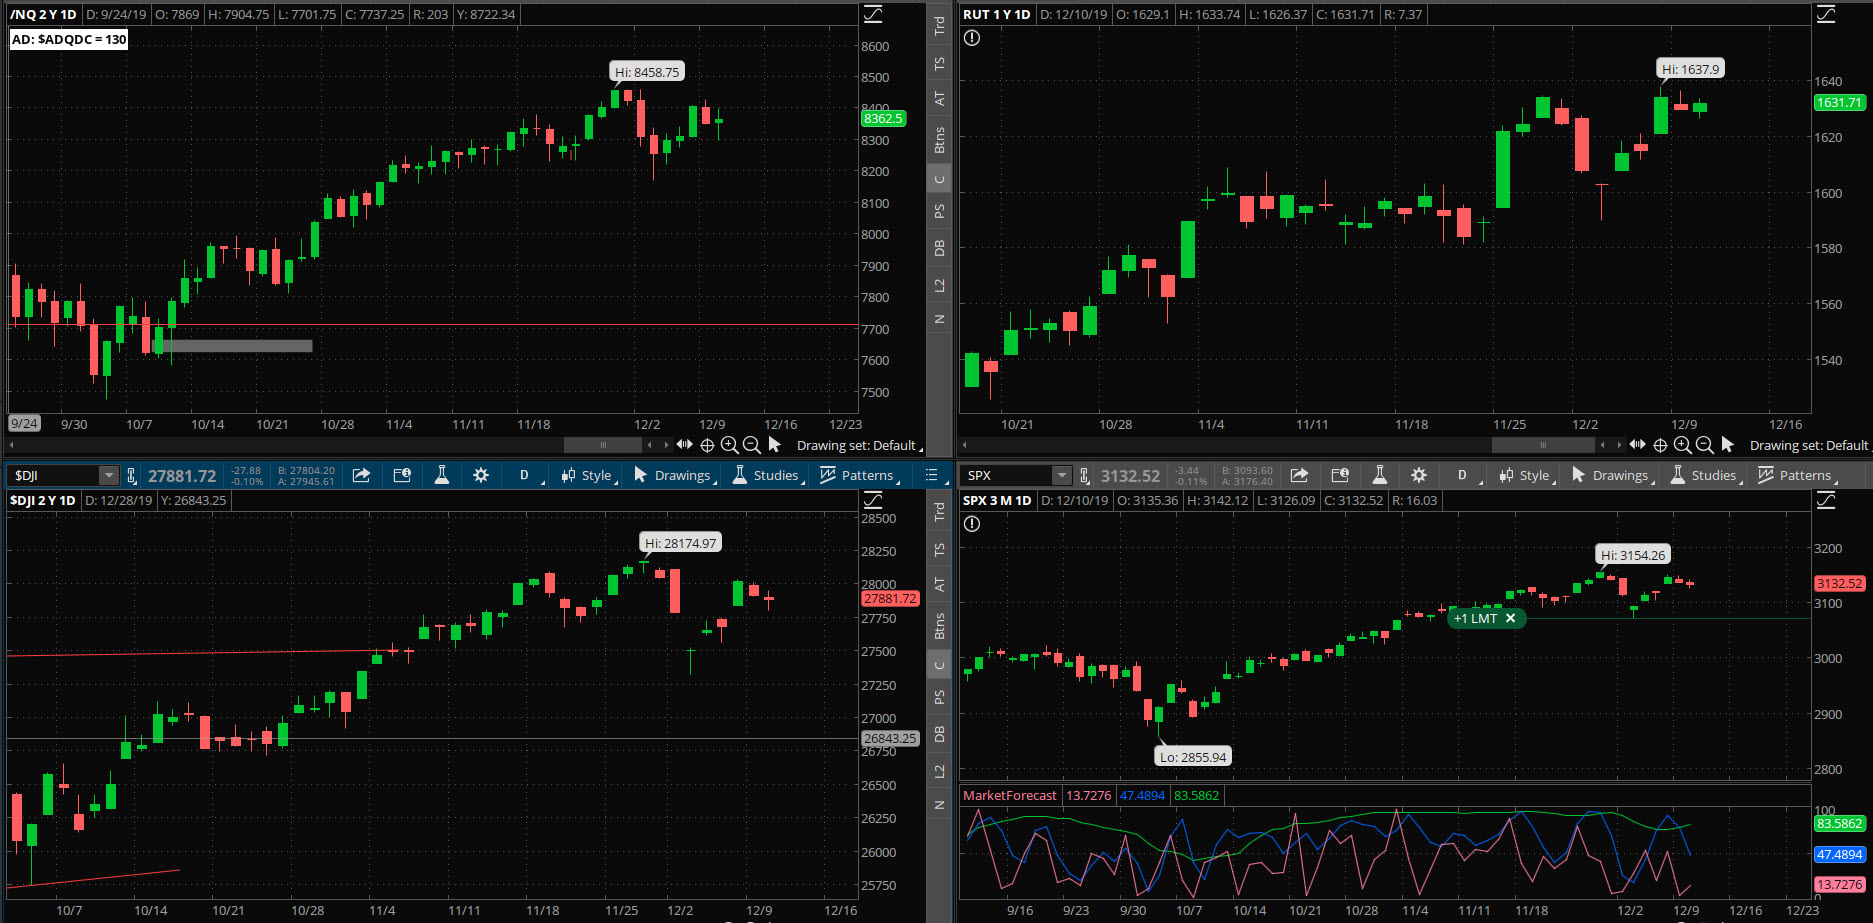
Task: Open product depth icon in $DJI toolbar
Action: pyautogui.click(x=402, y=475)
